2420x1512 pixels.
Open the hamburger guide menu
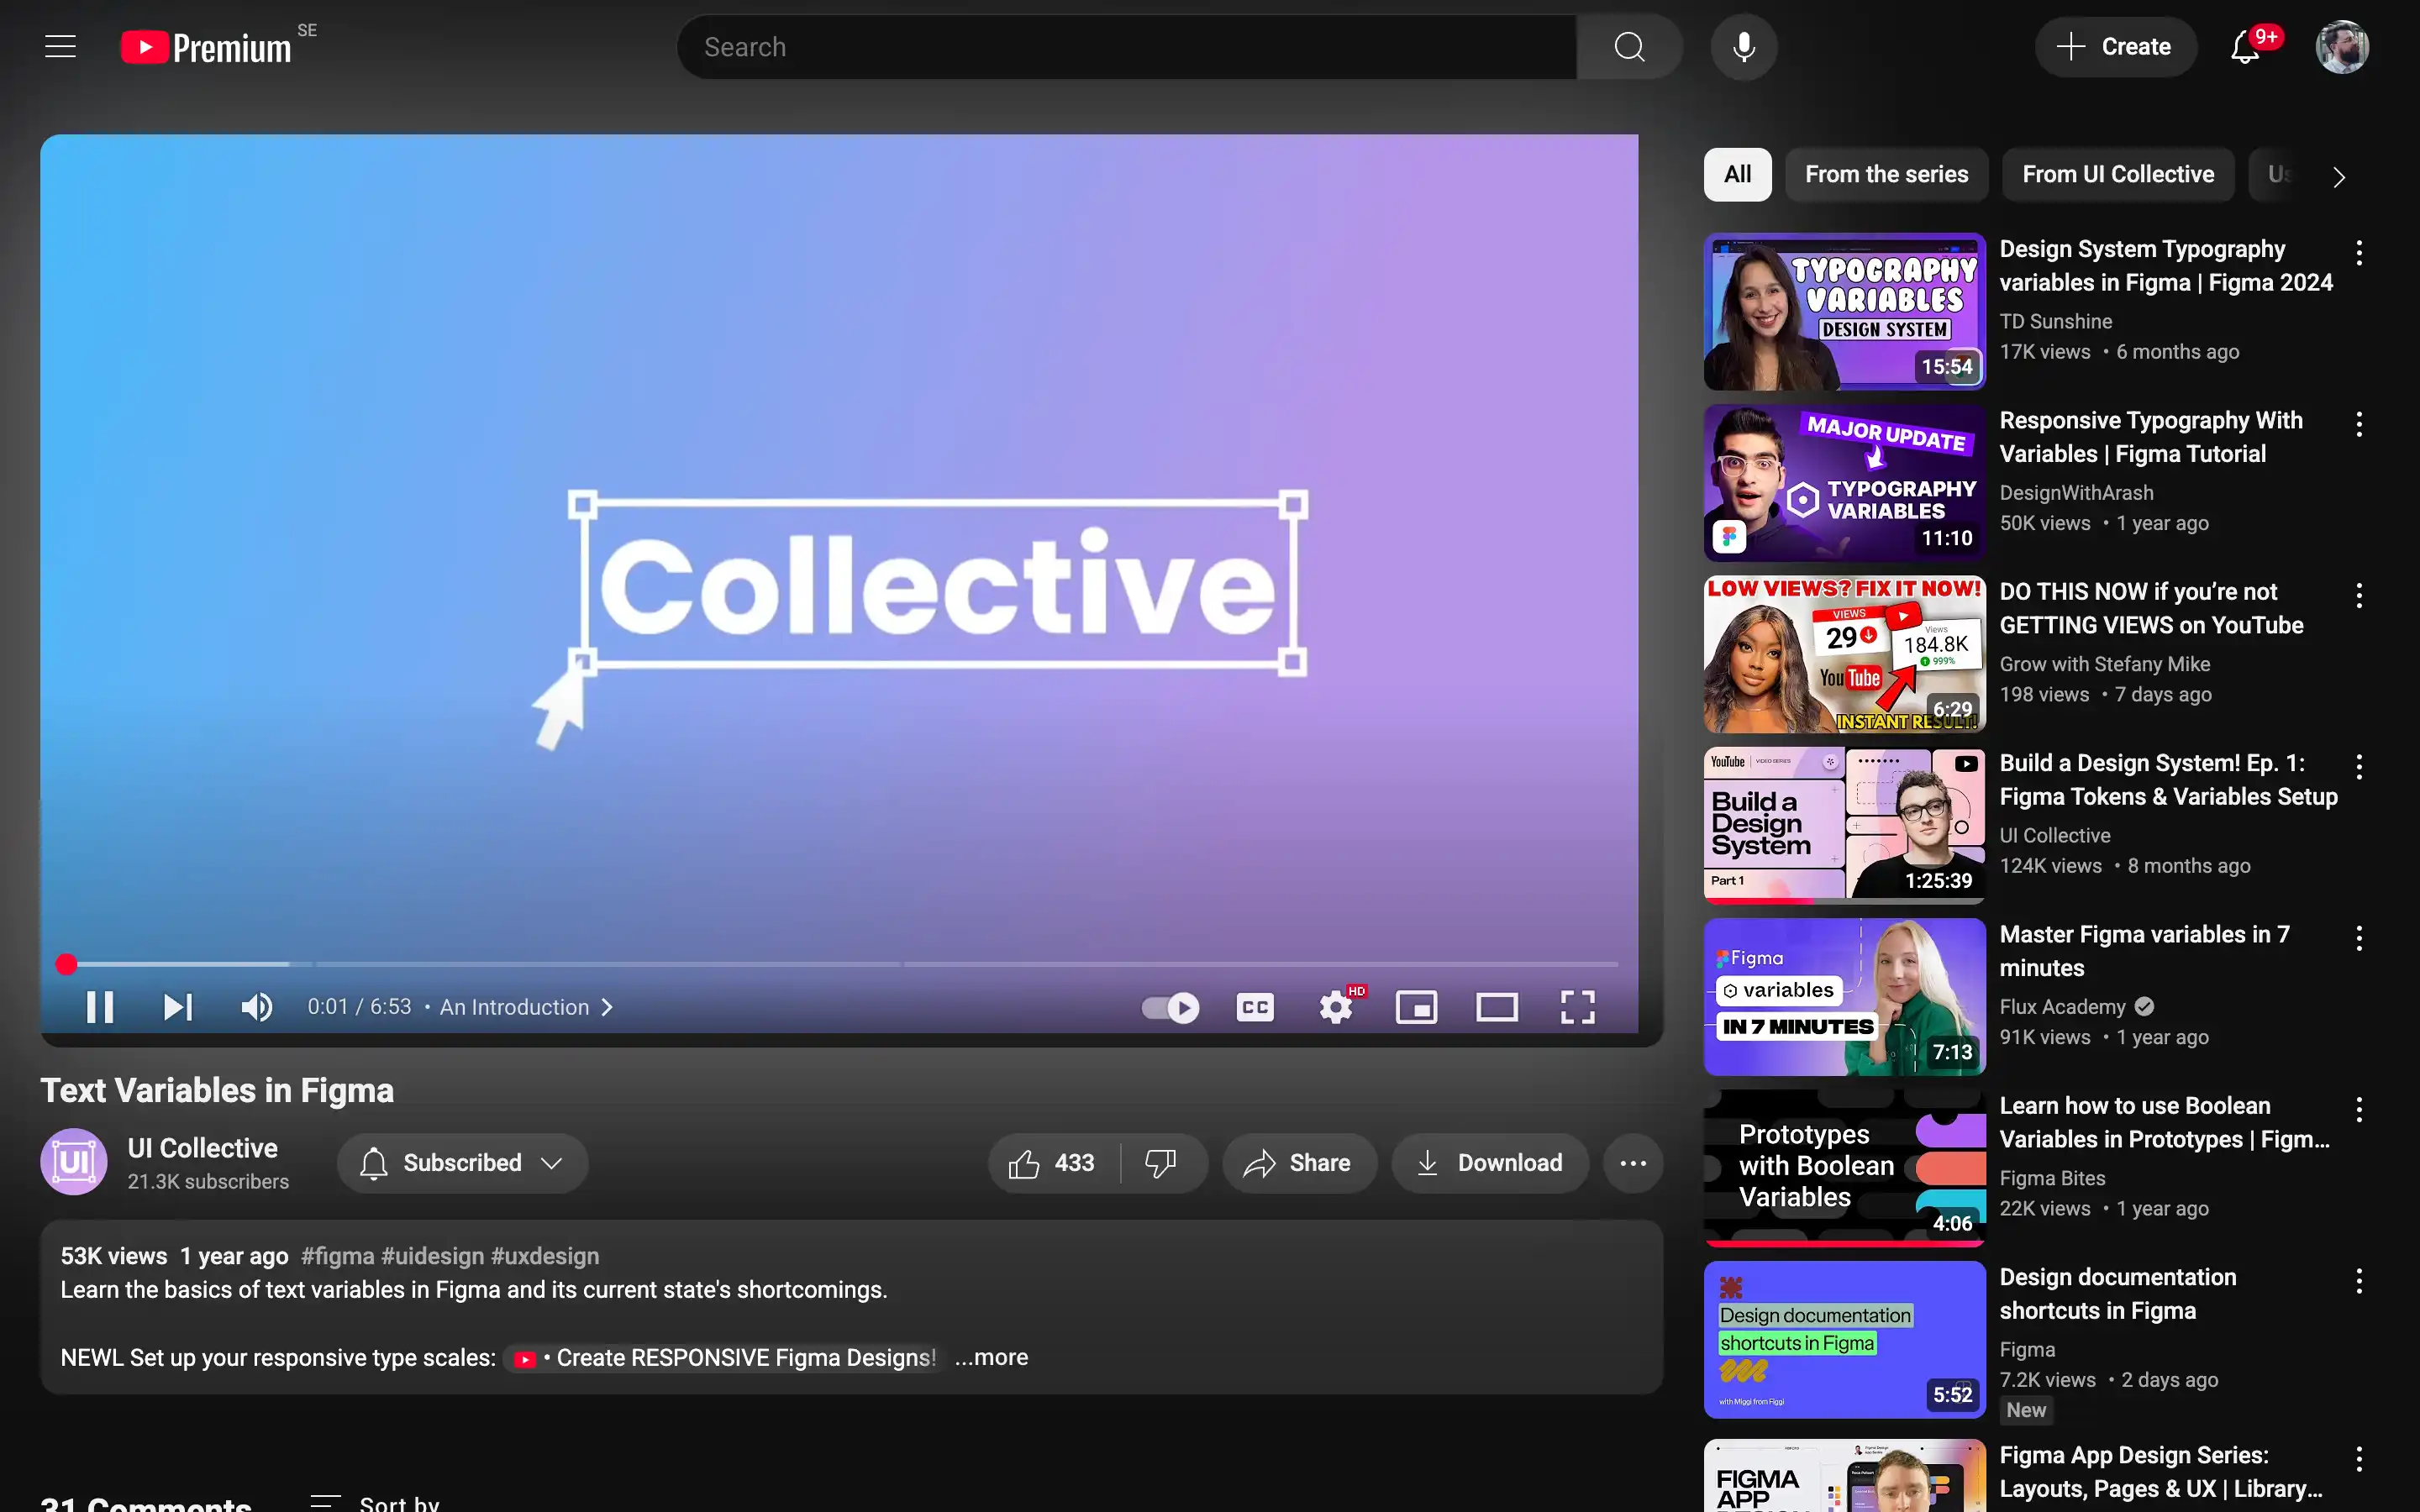pyautogui.click(x=60, y=47)
